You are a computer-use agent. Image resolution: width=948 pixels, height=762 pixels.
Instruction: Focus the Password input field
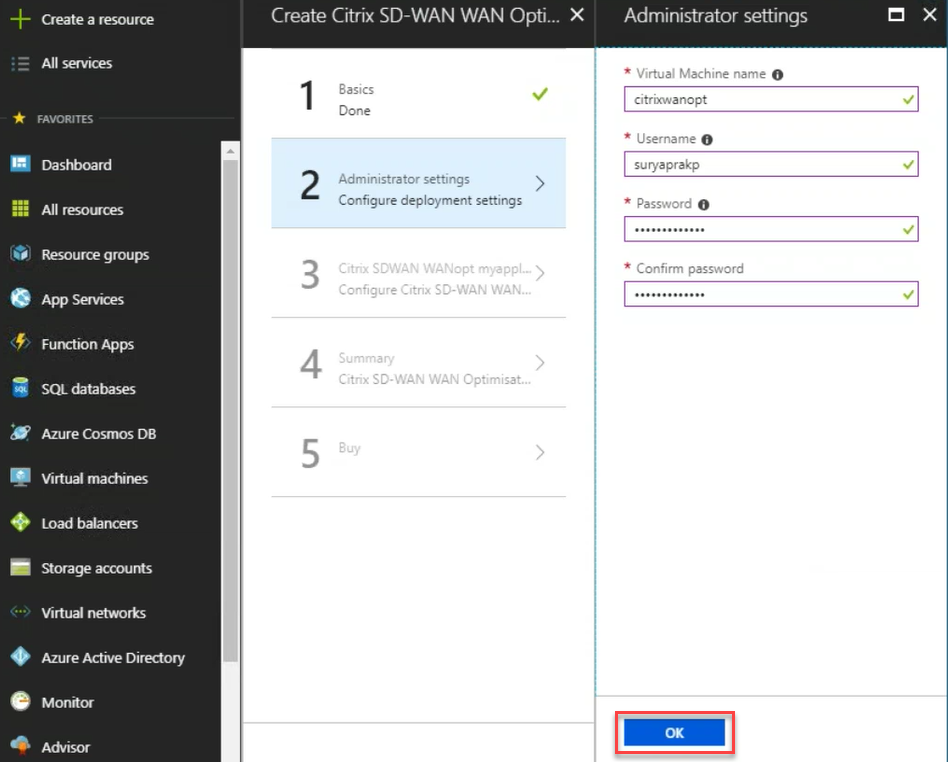(771, 229)
